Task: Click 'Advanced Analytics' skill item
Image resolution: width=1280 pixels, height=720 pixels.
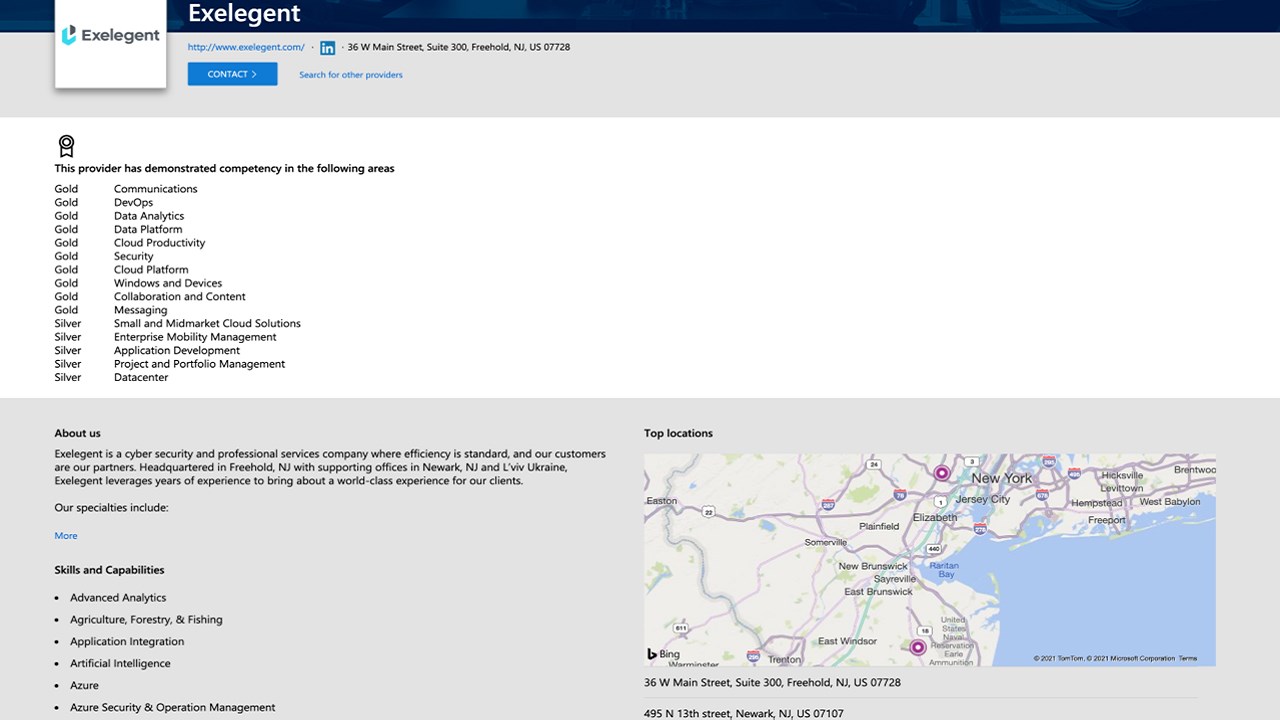Action: click(118, 598)
